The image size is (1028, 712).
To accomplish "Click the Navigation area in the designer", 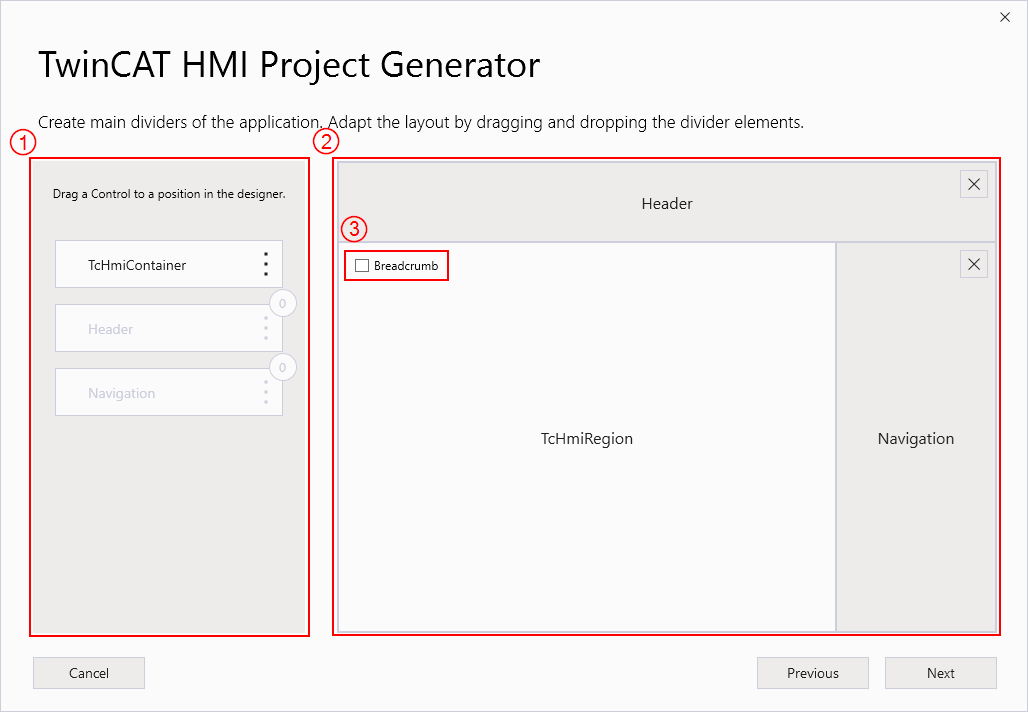I will (916, 438).
